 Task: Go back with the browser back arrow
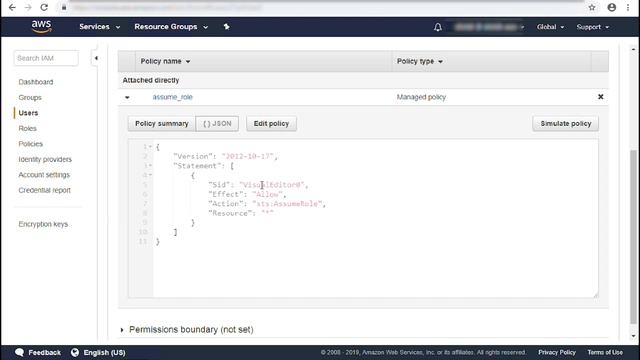click(x=12, y=7)
